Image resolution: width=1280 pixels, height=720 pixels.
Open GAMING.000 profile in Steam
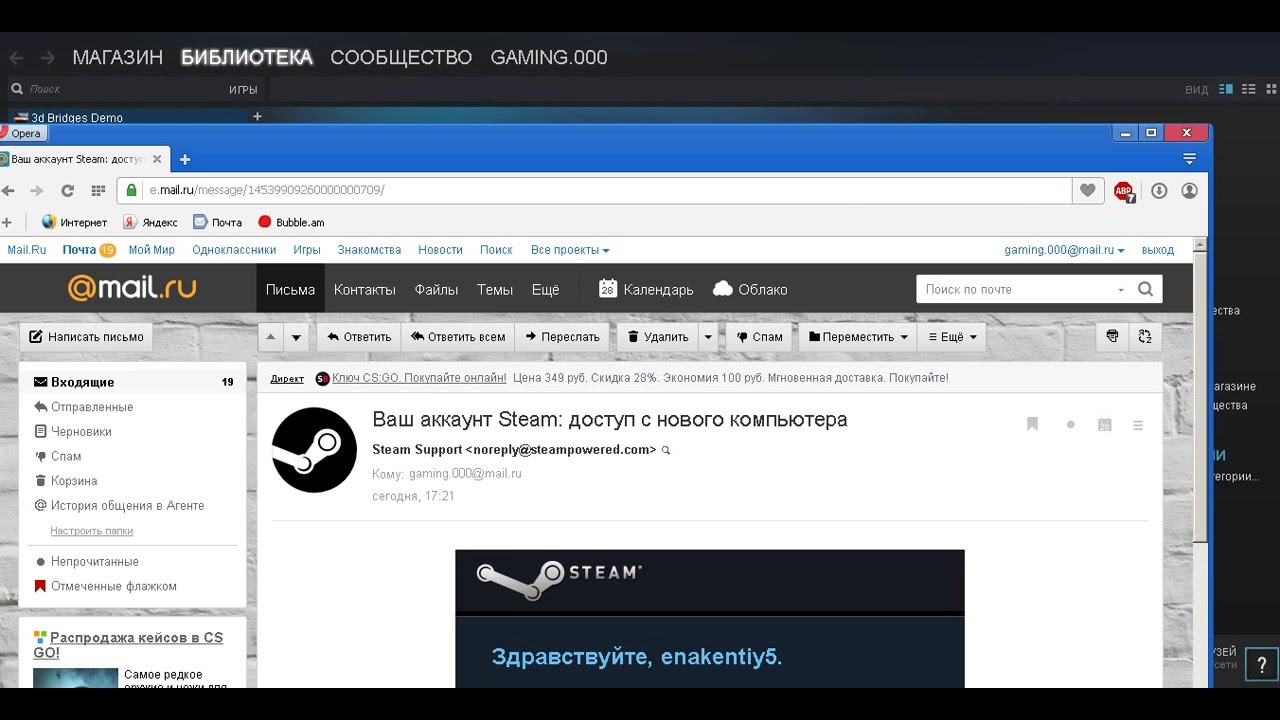pos(549,57)
